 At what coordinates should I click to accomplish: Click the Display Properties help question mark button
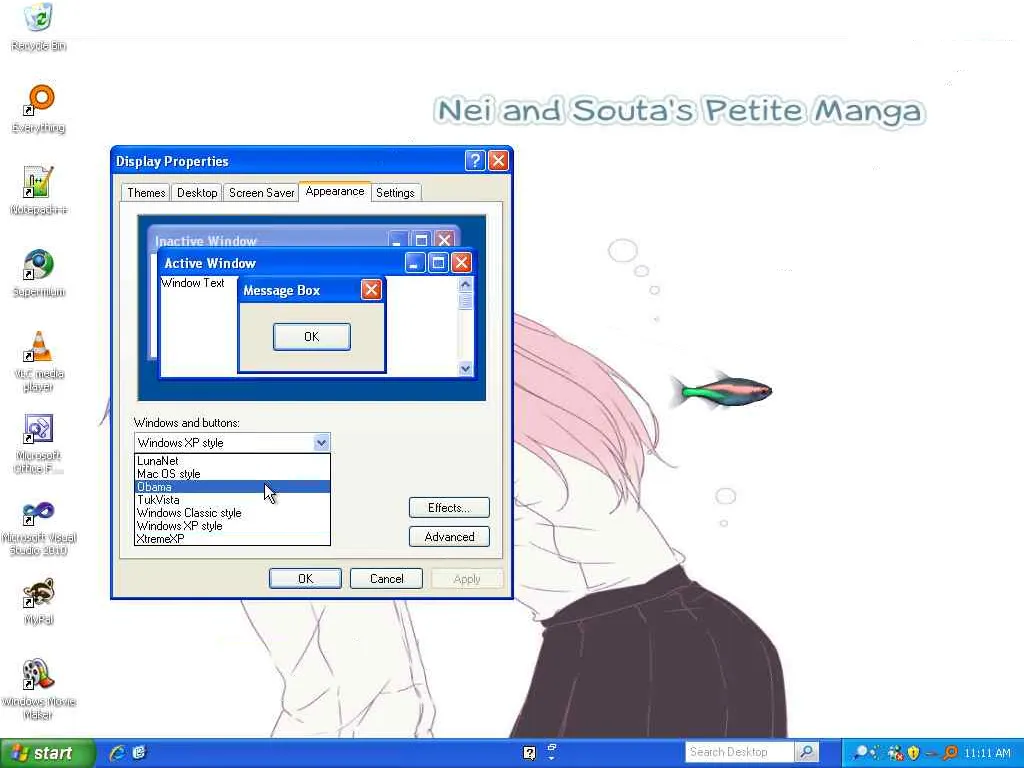tap(475, 161)
